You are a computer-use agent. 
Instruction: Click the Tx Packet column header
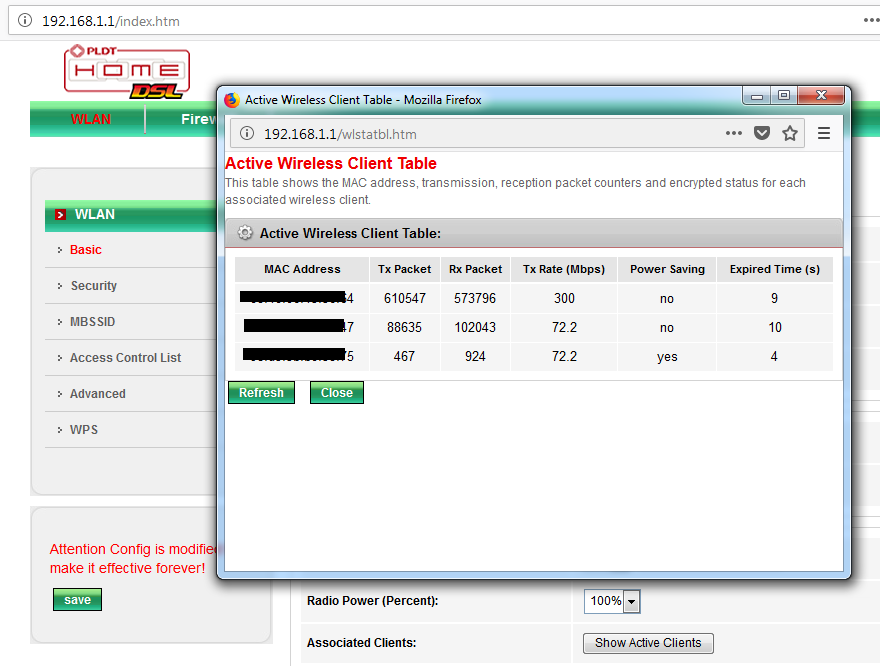[404, 269]
